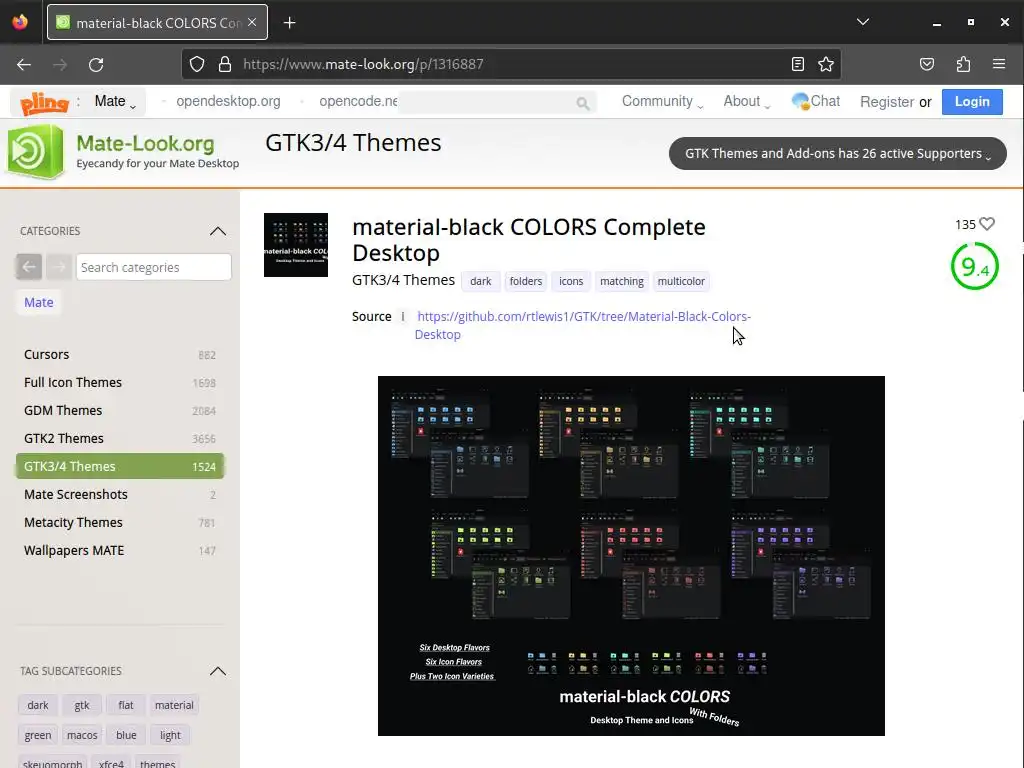Open the Cursors category
Image resolution: width=1024 pixels, height=768 pixels.
pyautogui.click(x=120, y=355)
